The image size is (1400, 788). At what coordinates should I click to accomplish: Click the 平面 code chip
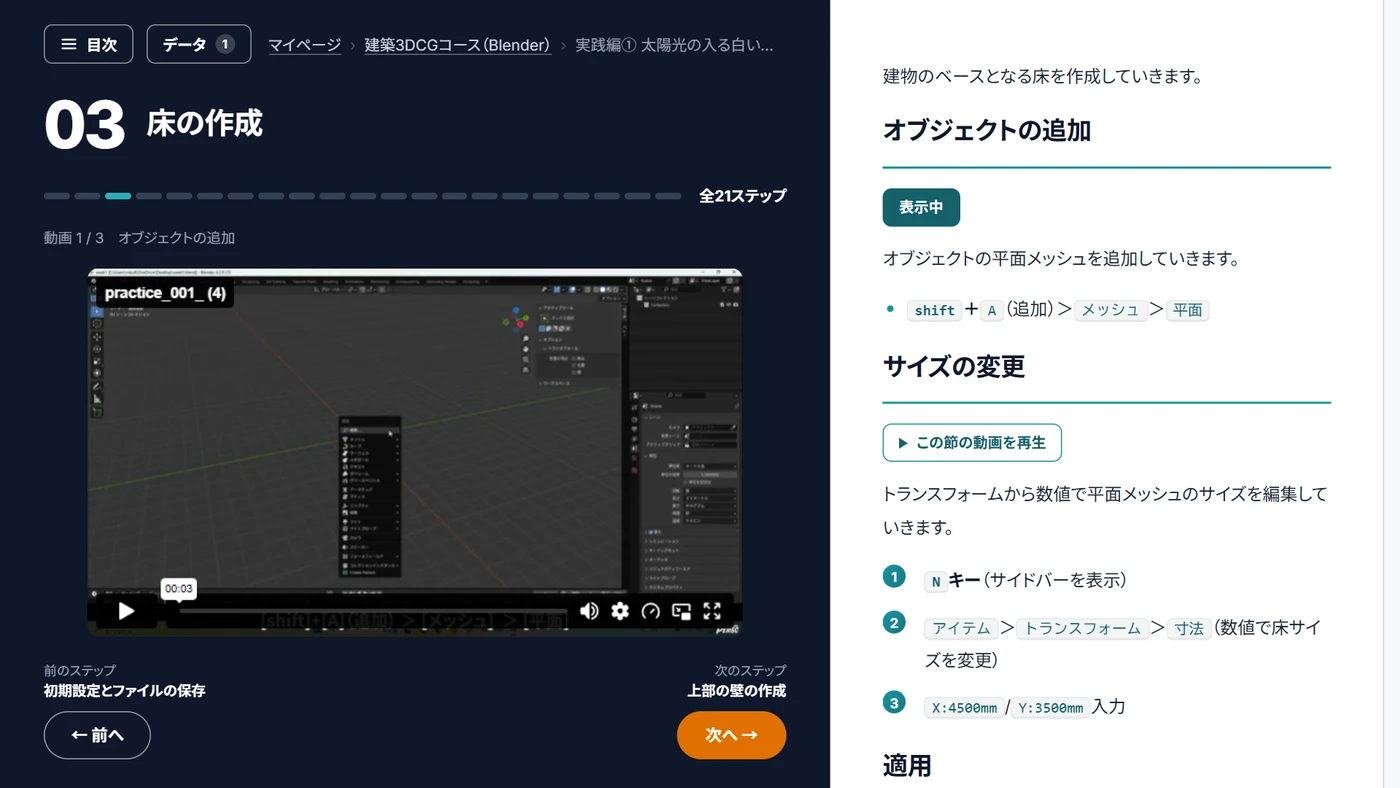click(1187, 310)
